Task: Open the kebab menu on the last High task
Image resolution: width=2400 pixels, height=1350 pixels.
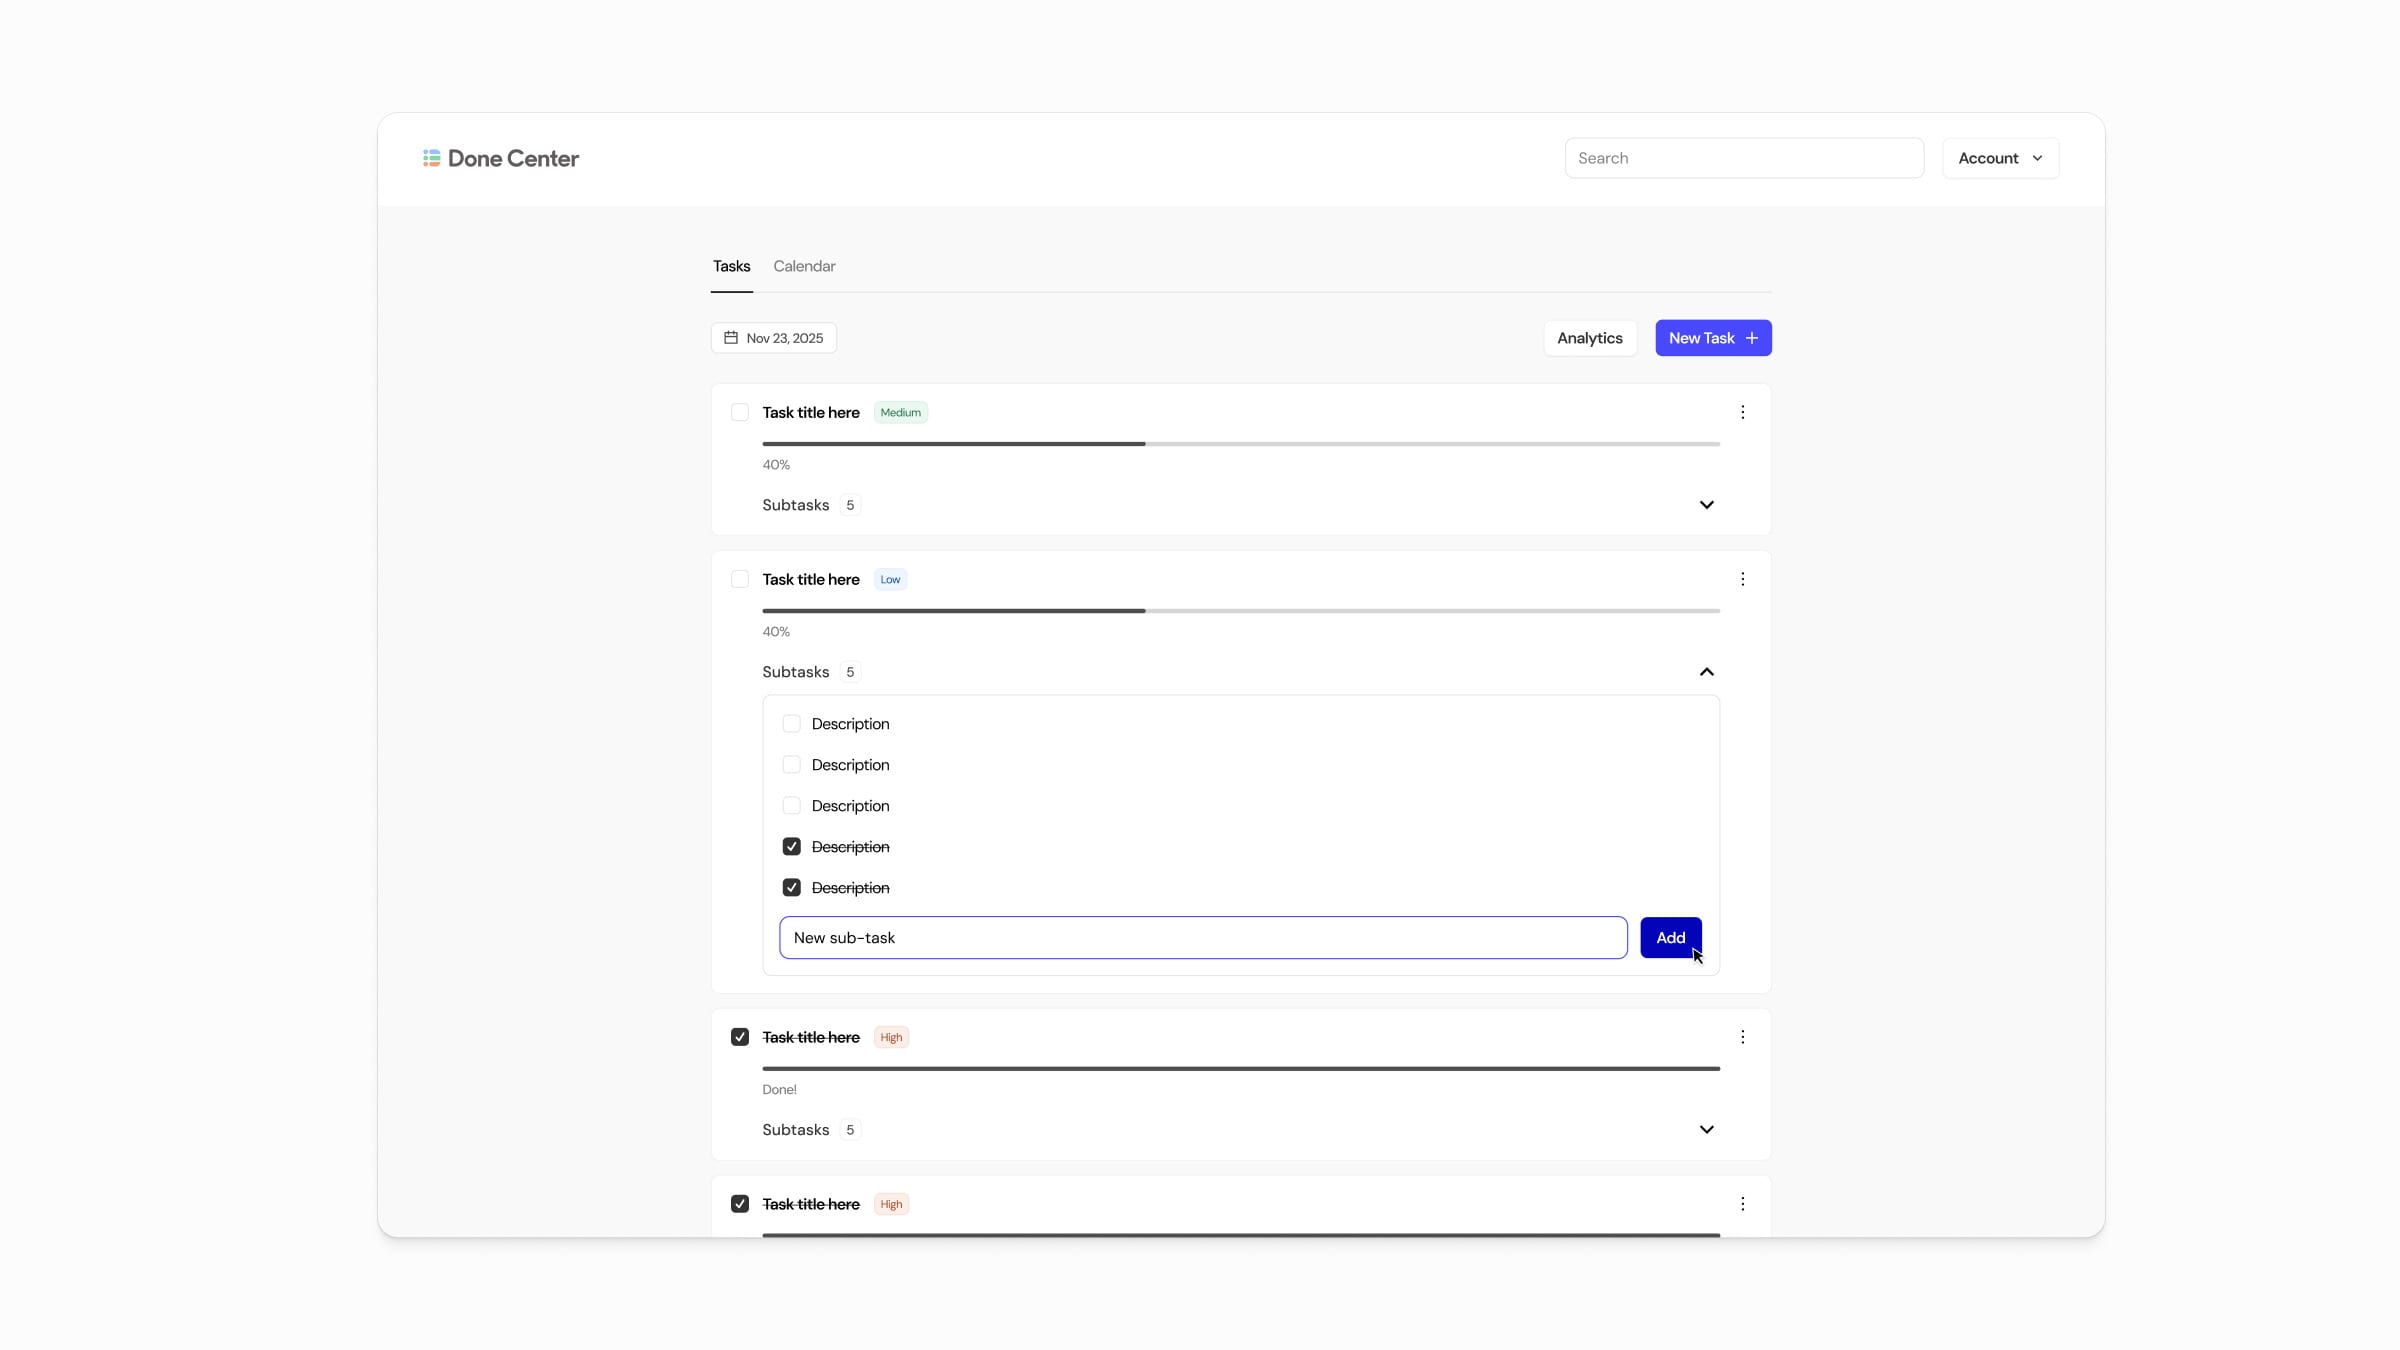Action: [x=1742, y=1204]
